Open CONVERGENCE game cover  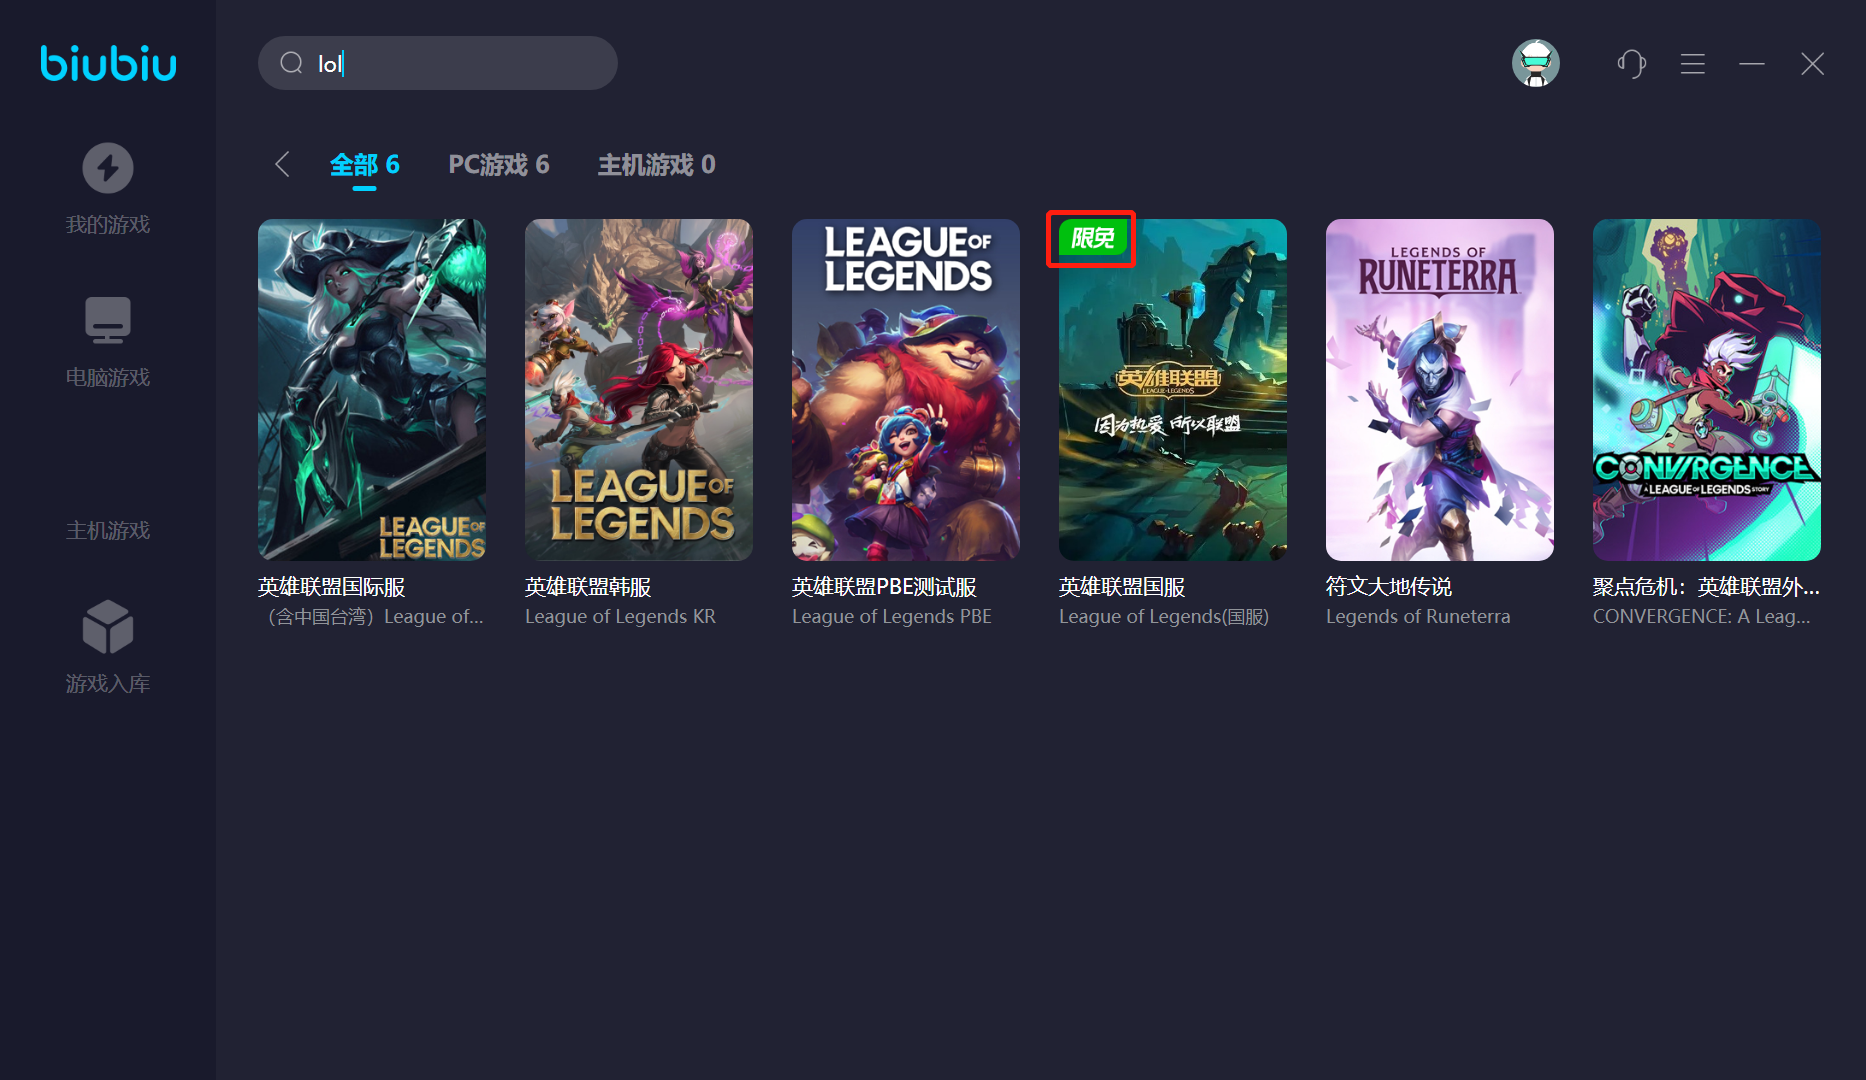tap(1707, 390)
